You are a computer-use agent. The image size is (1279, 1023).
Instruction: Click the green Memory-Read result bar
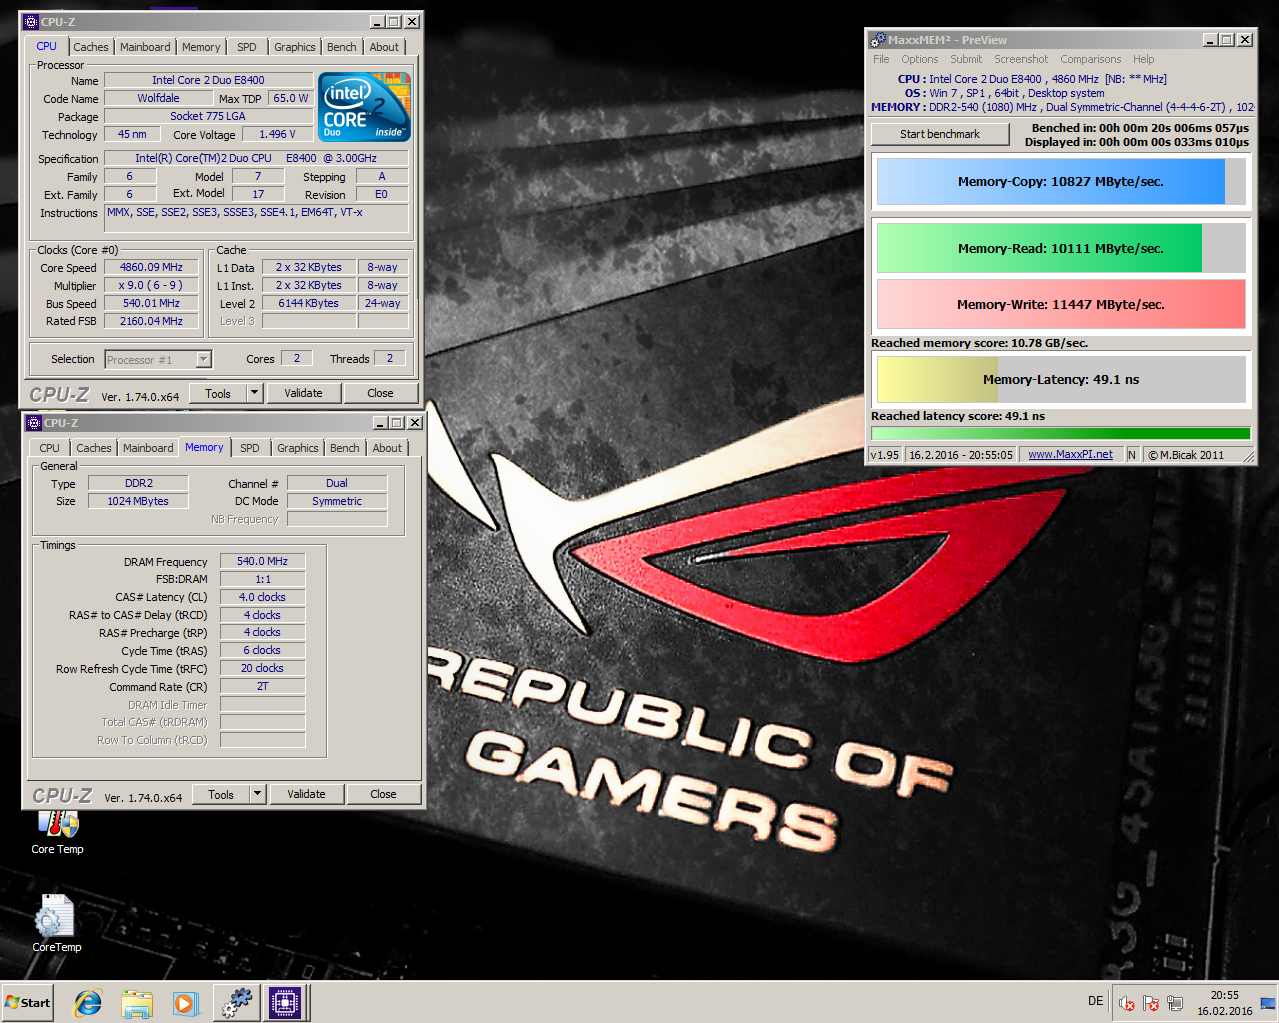[x=1061, y=248]
